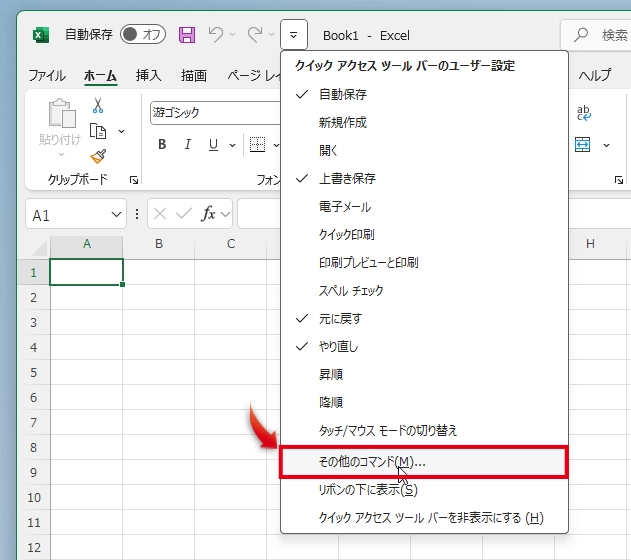Check 降順 in the toolbar menu
Image resolution: width=631 pixels, height=560 pixels.
pyautogui.click(x=424, y=402)
